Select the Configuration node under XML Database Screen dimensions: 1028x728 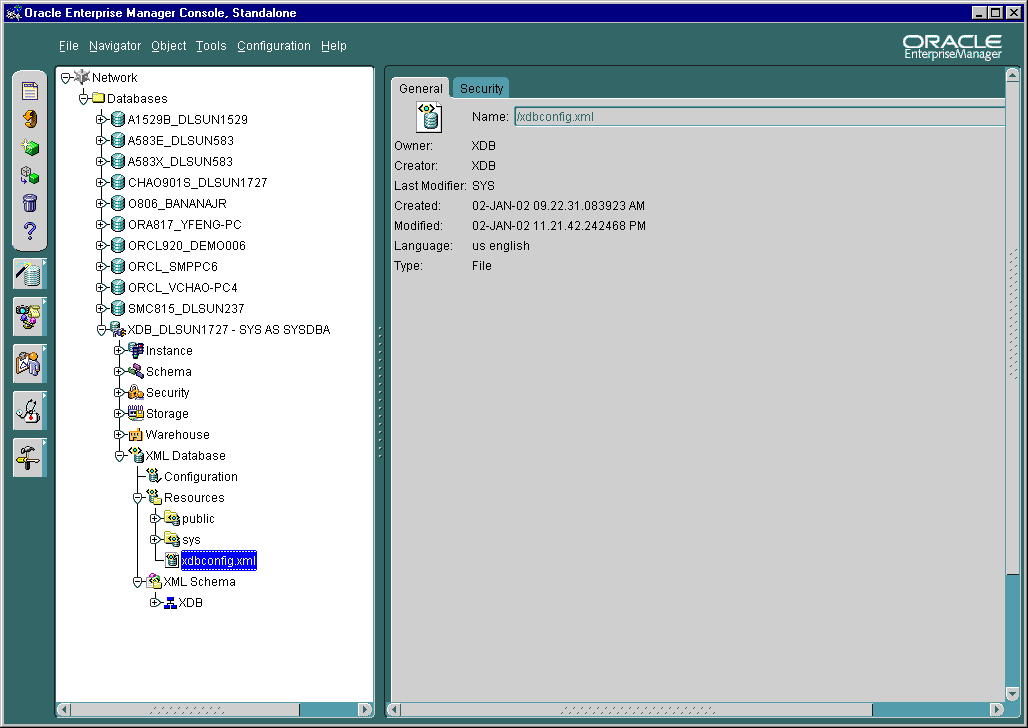(203, 476)
